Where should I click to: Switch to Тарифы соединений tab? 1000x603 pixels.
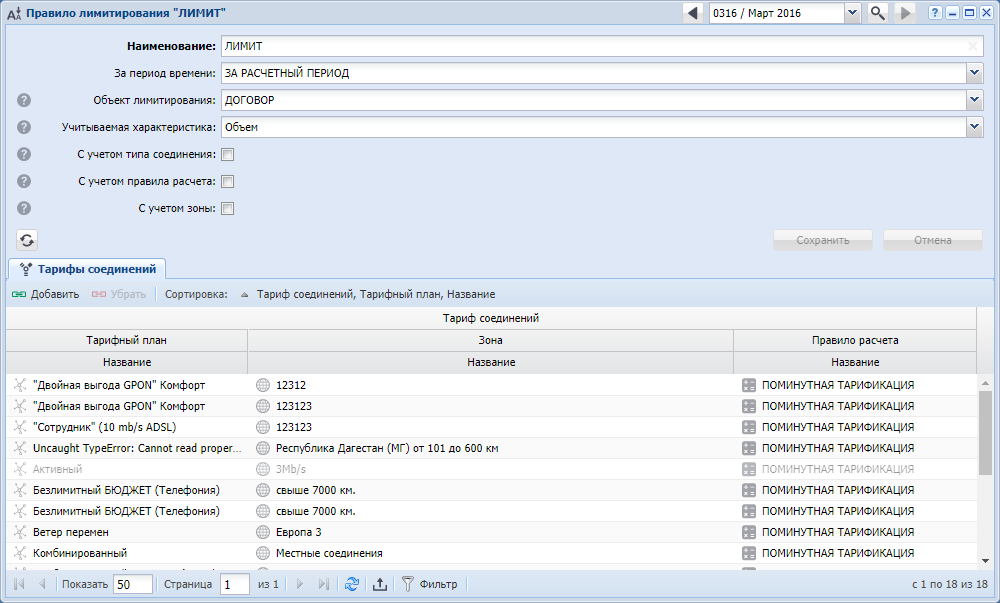pyautogui.click(x=87, y=269)
